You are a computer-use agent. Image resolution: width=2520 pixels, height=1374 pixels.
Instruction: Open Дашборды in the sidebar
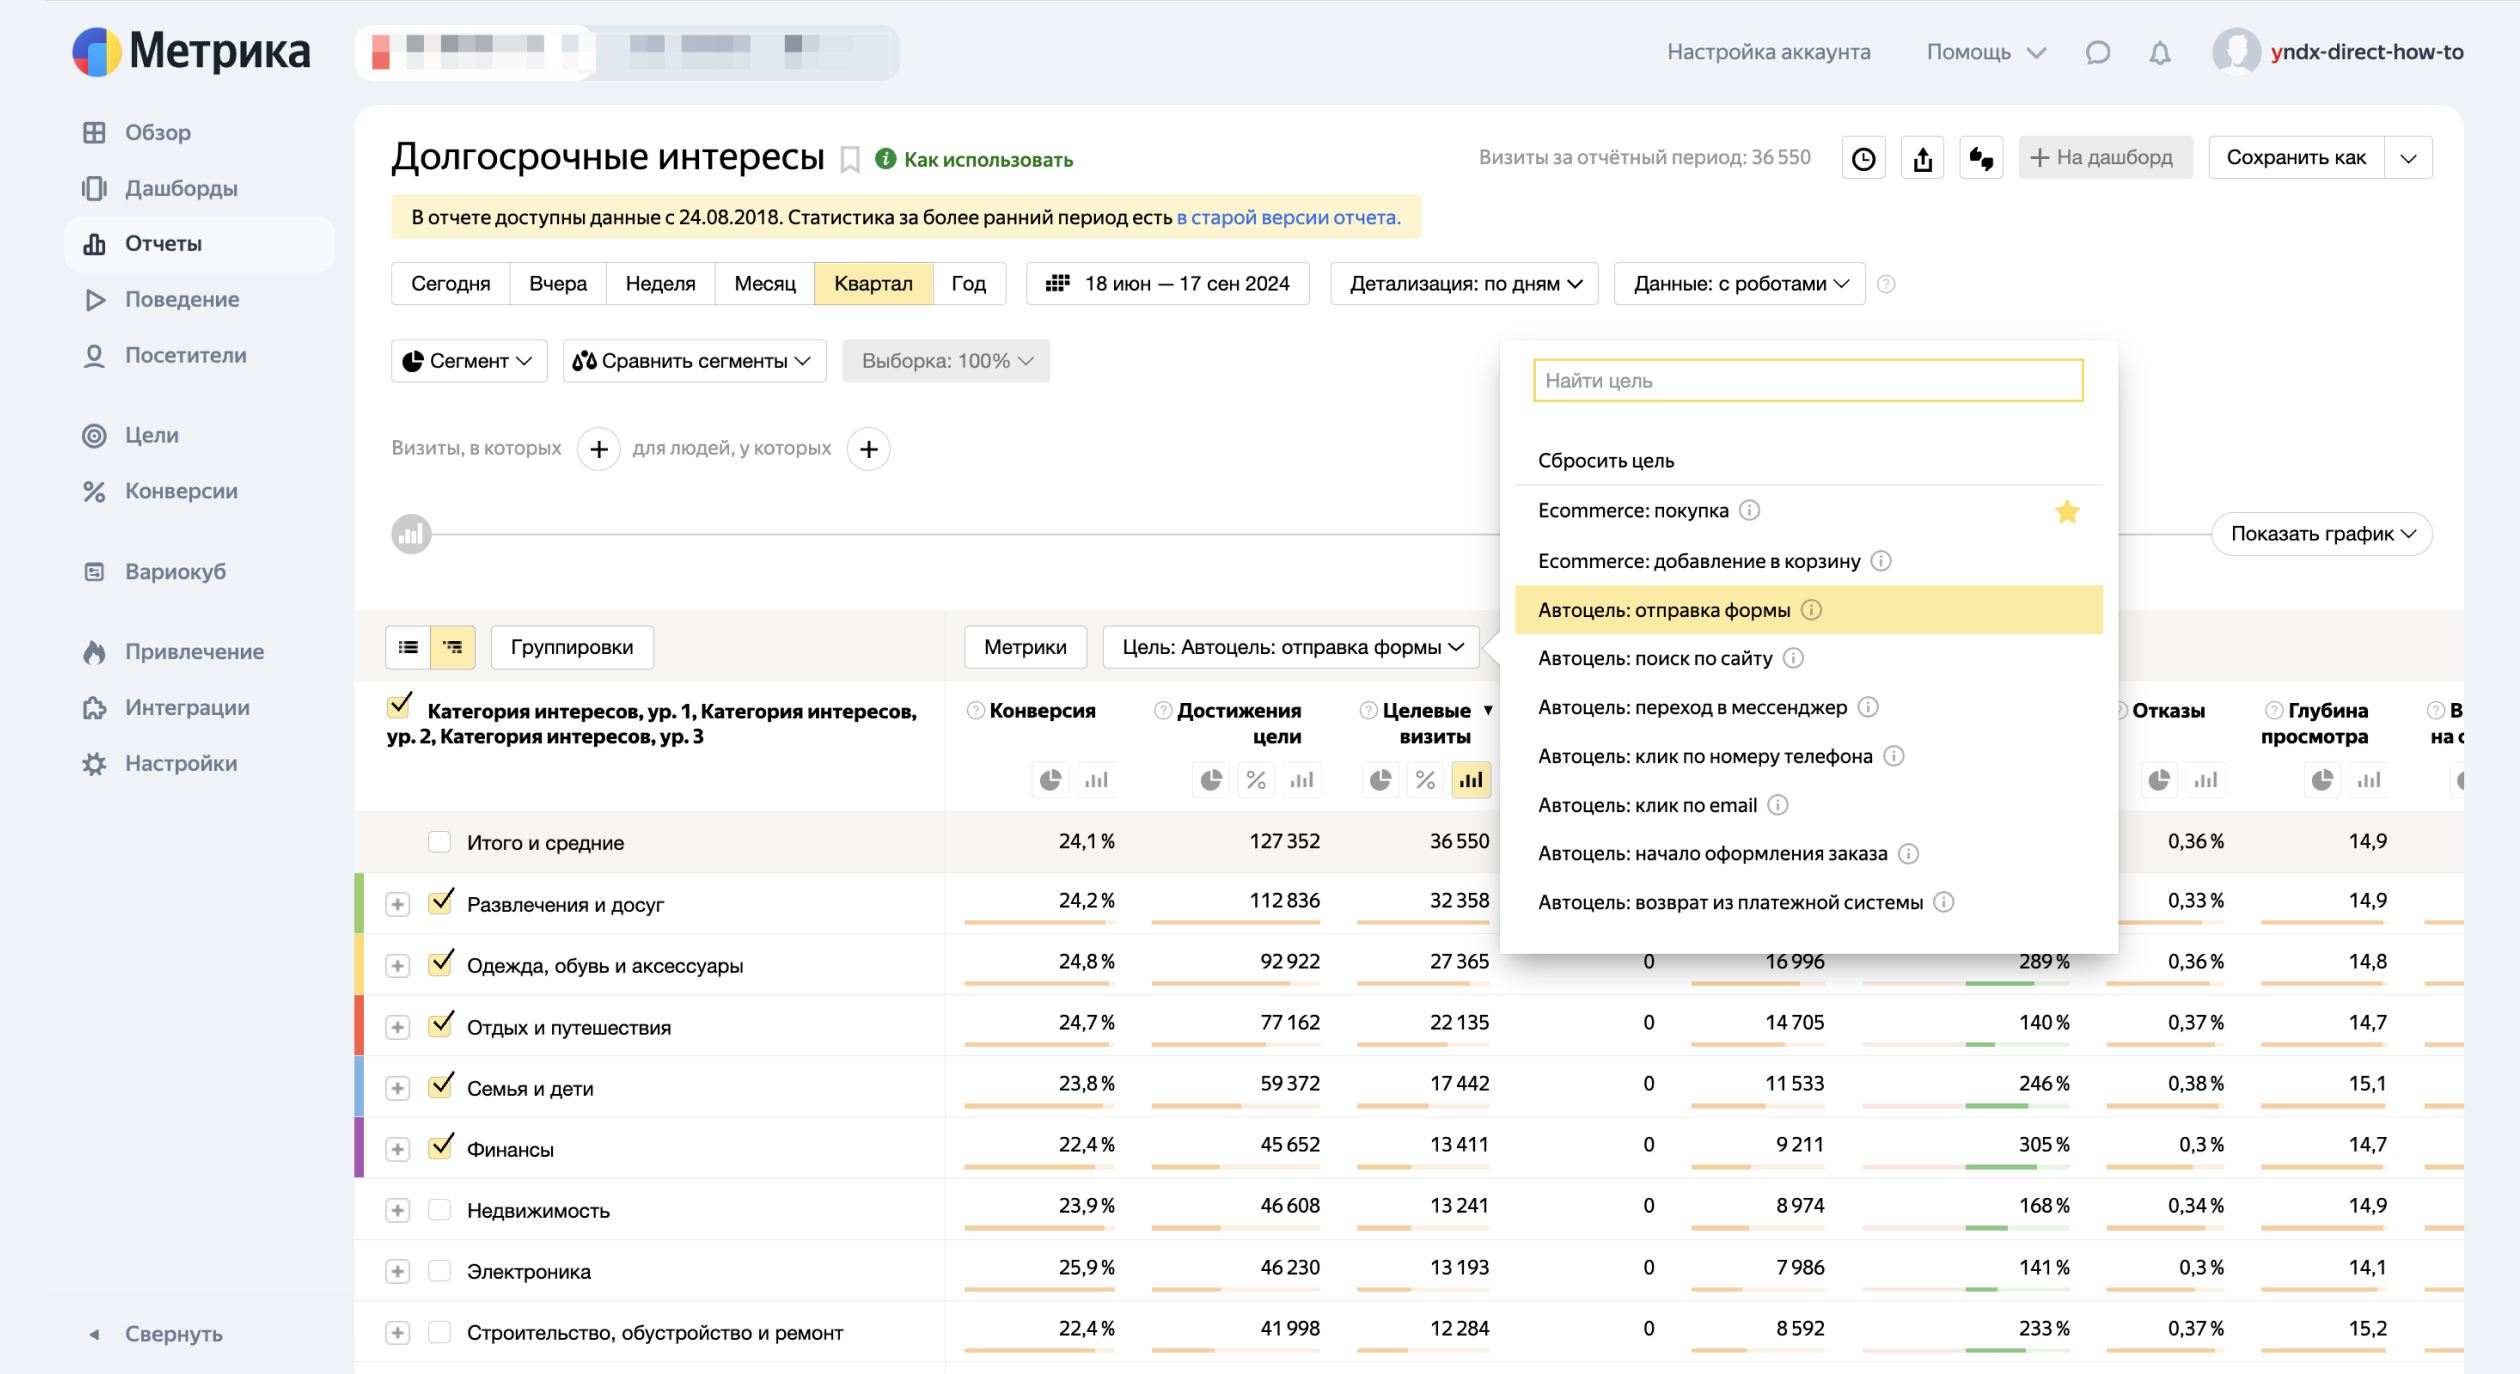click(160, 188)
